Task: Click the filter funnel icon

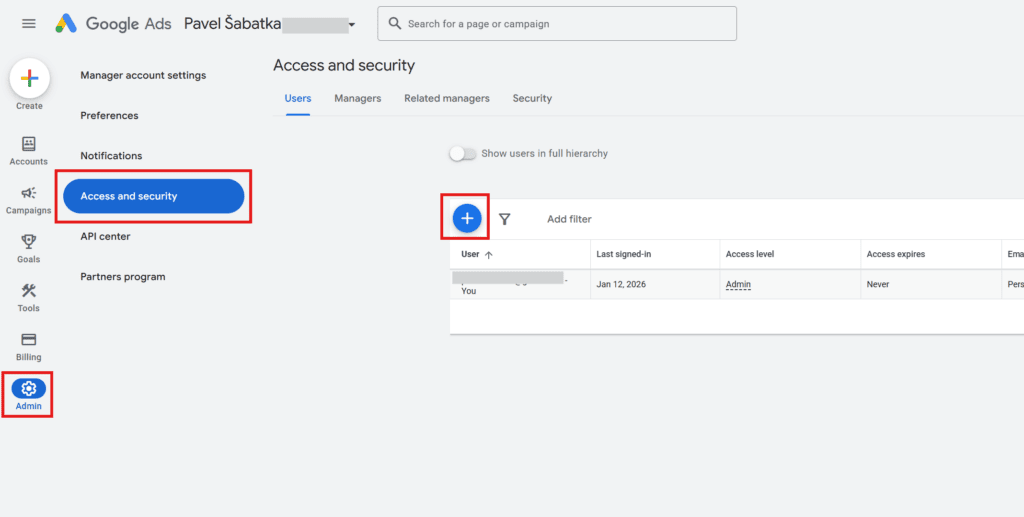Action: [505, 219]
